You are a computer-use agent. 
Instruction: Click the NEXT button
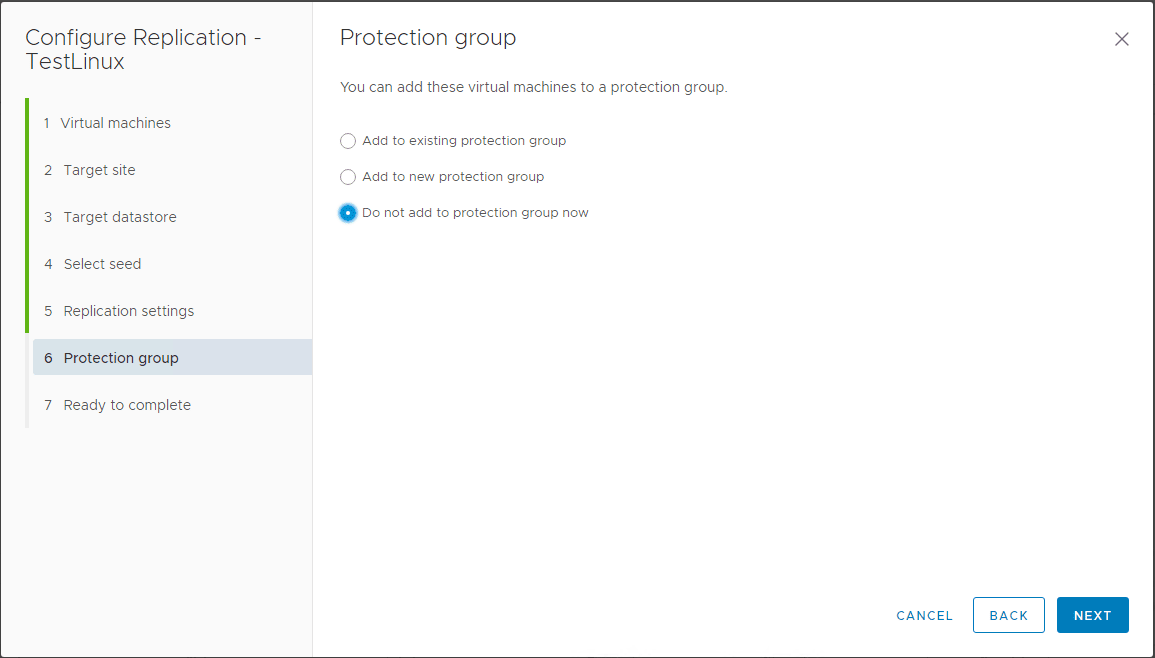(x=1092, y=615)
